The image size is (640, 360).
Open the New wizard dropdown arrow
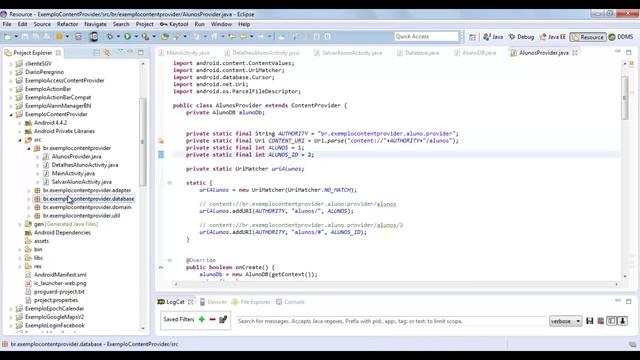(x=16, y=37)
